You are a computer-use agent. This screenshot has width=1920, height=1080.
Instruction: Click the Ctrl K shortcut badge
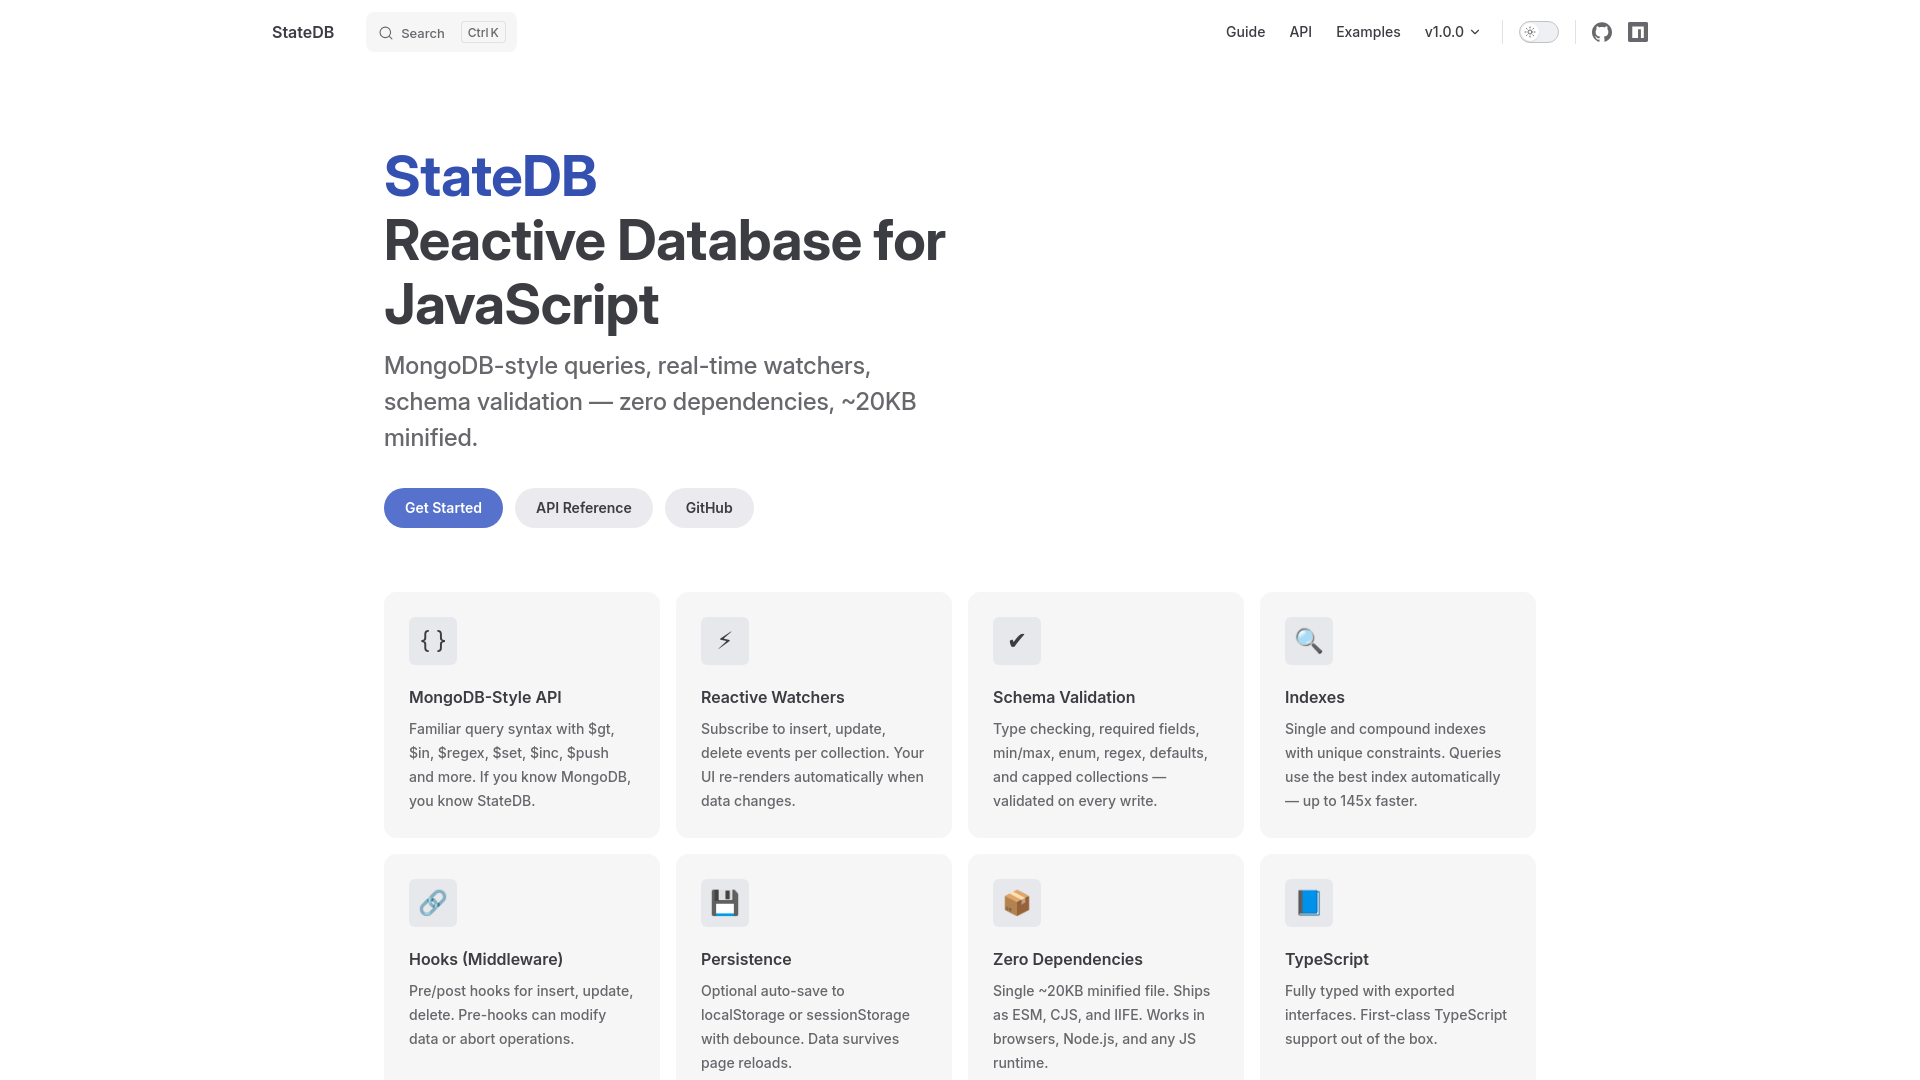point(483,33)
